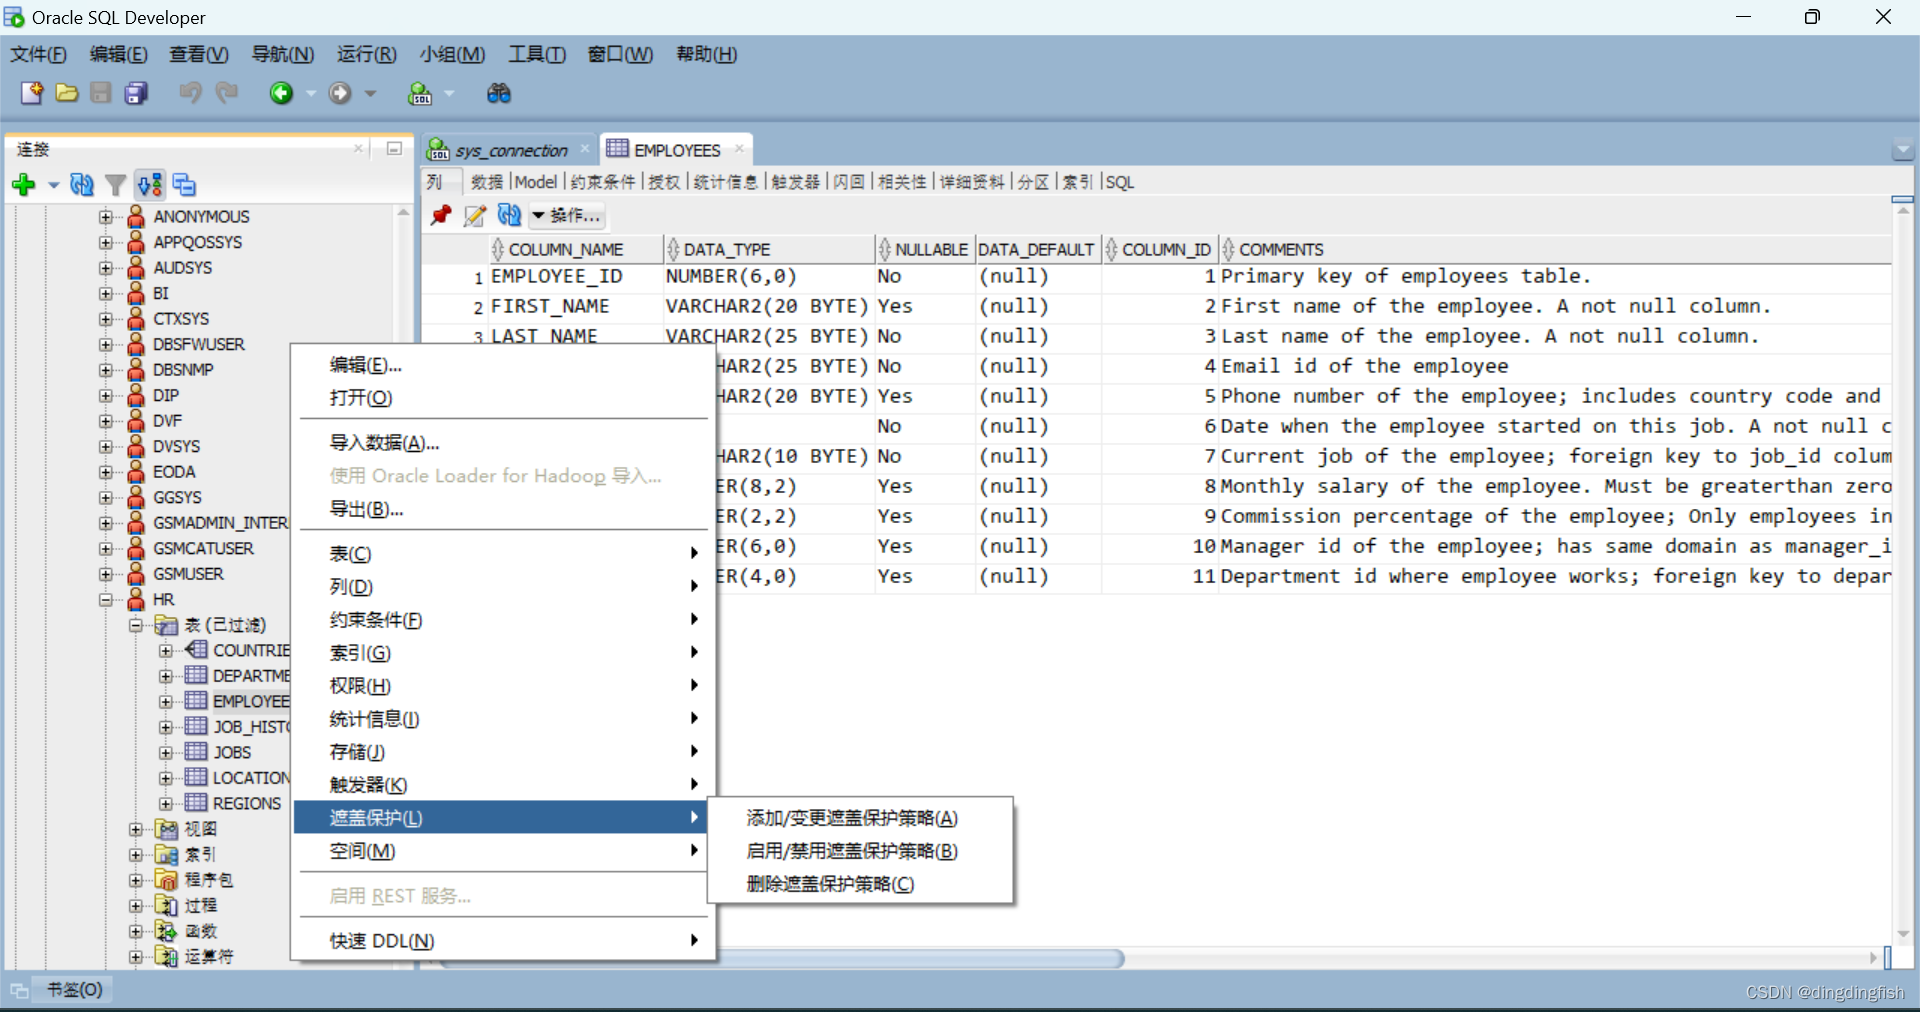Image resolution: width=1920 pixels, height=1012 pixels.
Task: Open the SQL Worksheet connection dropdown arrow
Action: [x=449, y=93]
